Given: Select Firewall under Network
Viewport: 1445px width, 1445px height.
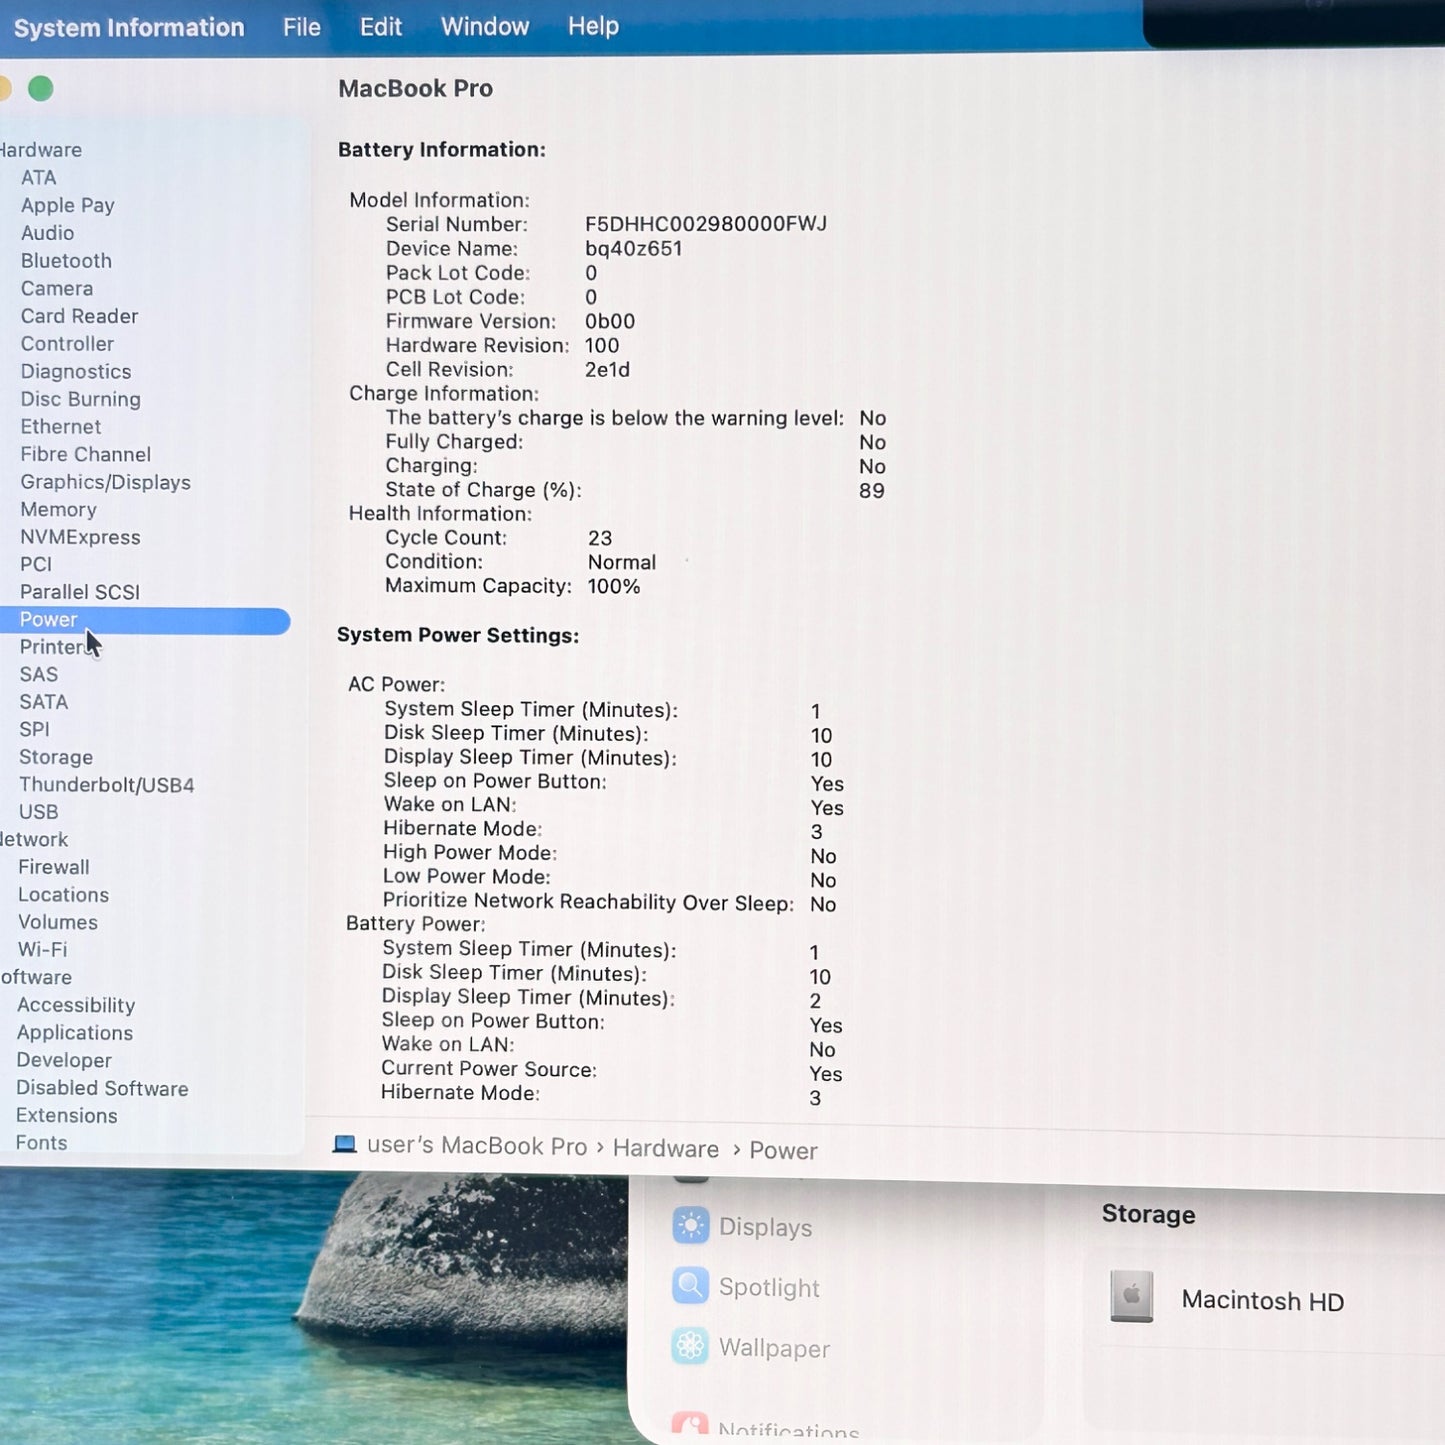Looking at the screenshot, I should pyautogui.click(x=54, y=867).
